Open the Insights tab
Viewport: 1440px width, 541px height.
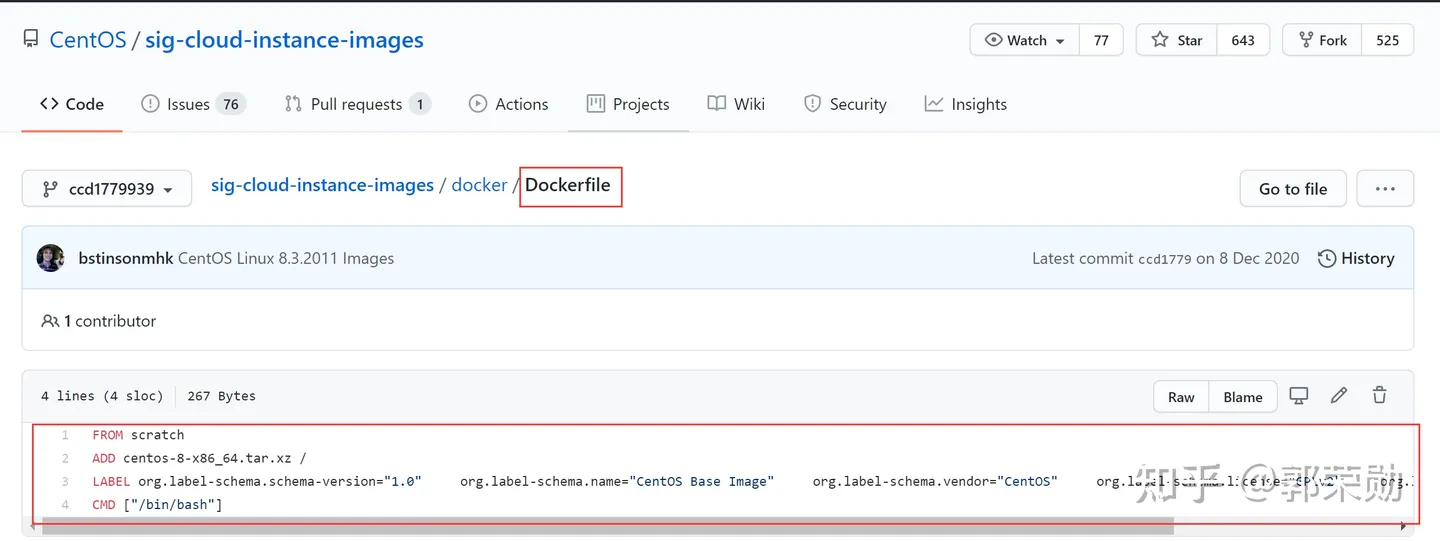[965, 104]
